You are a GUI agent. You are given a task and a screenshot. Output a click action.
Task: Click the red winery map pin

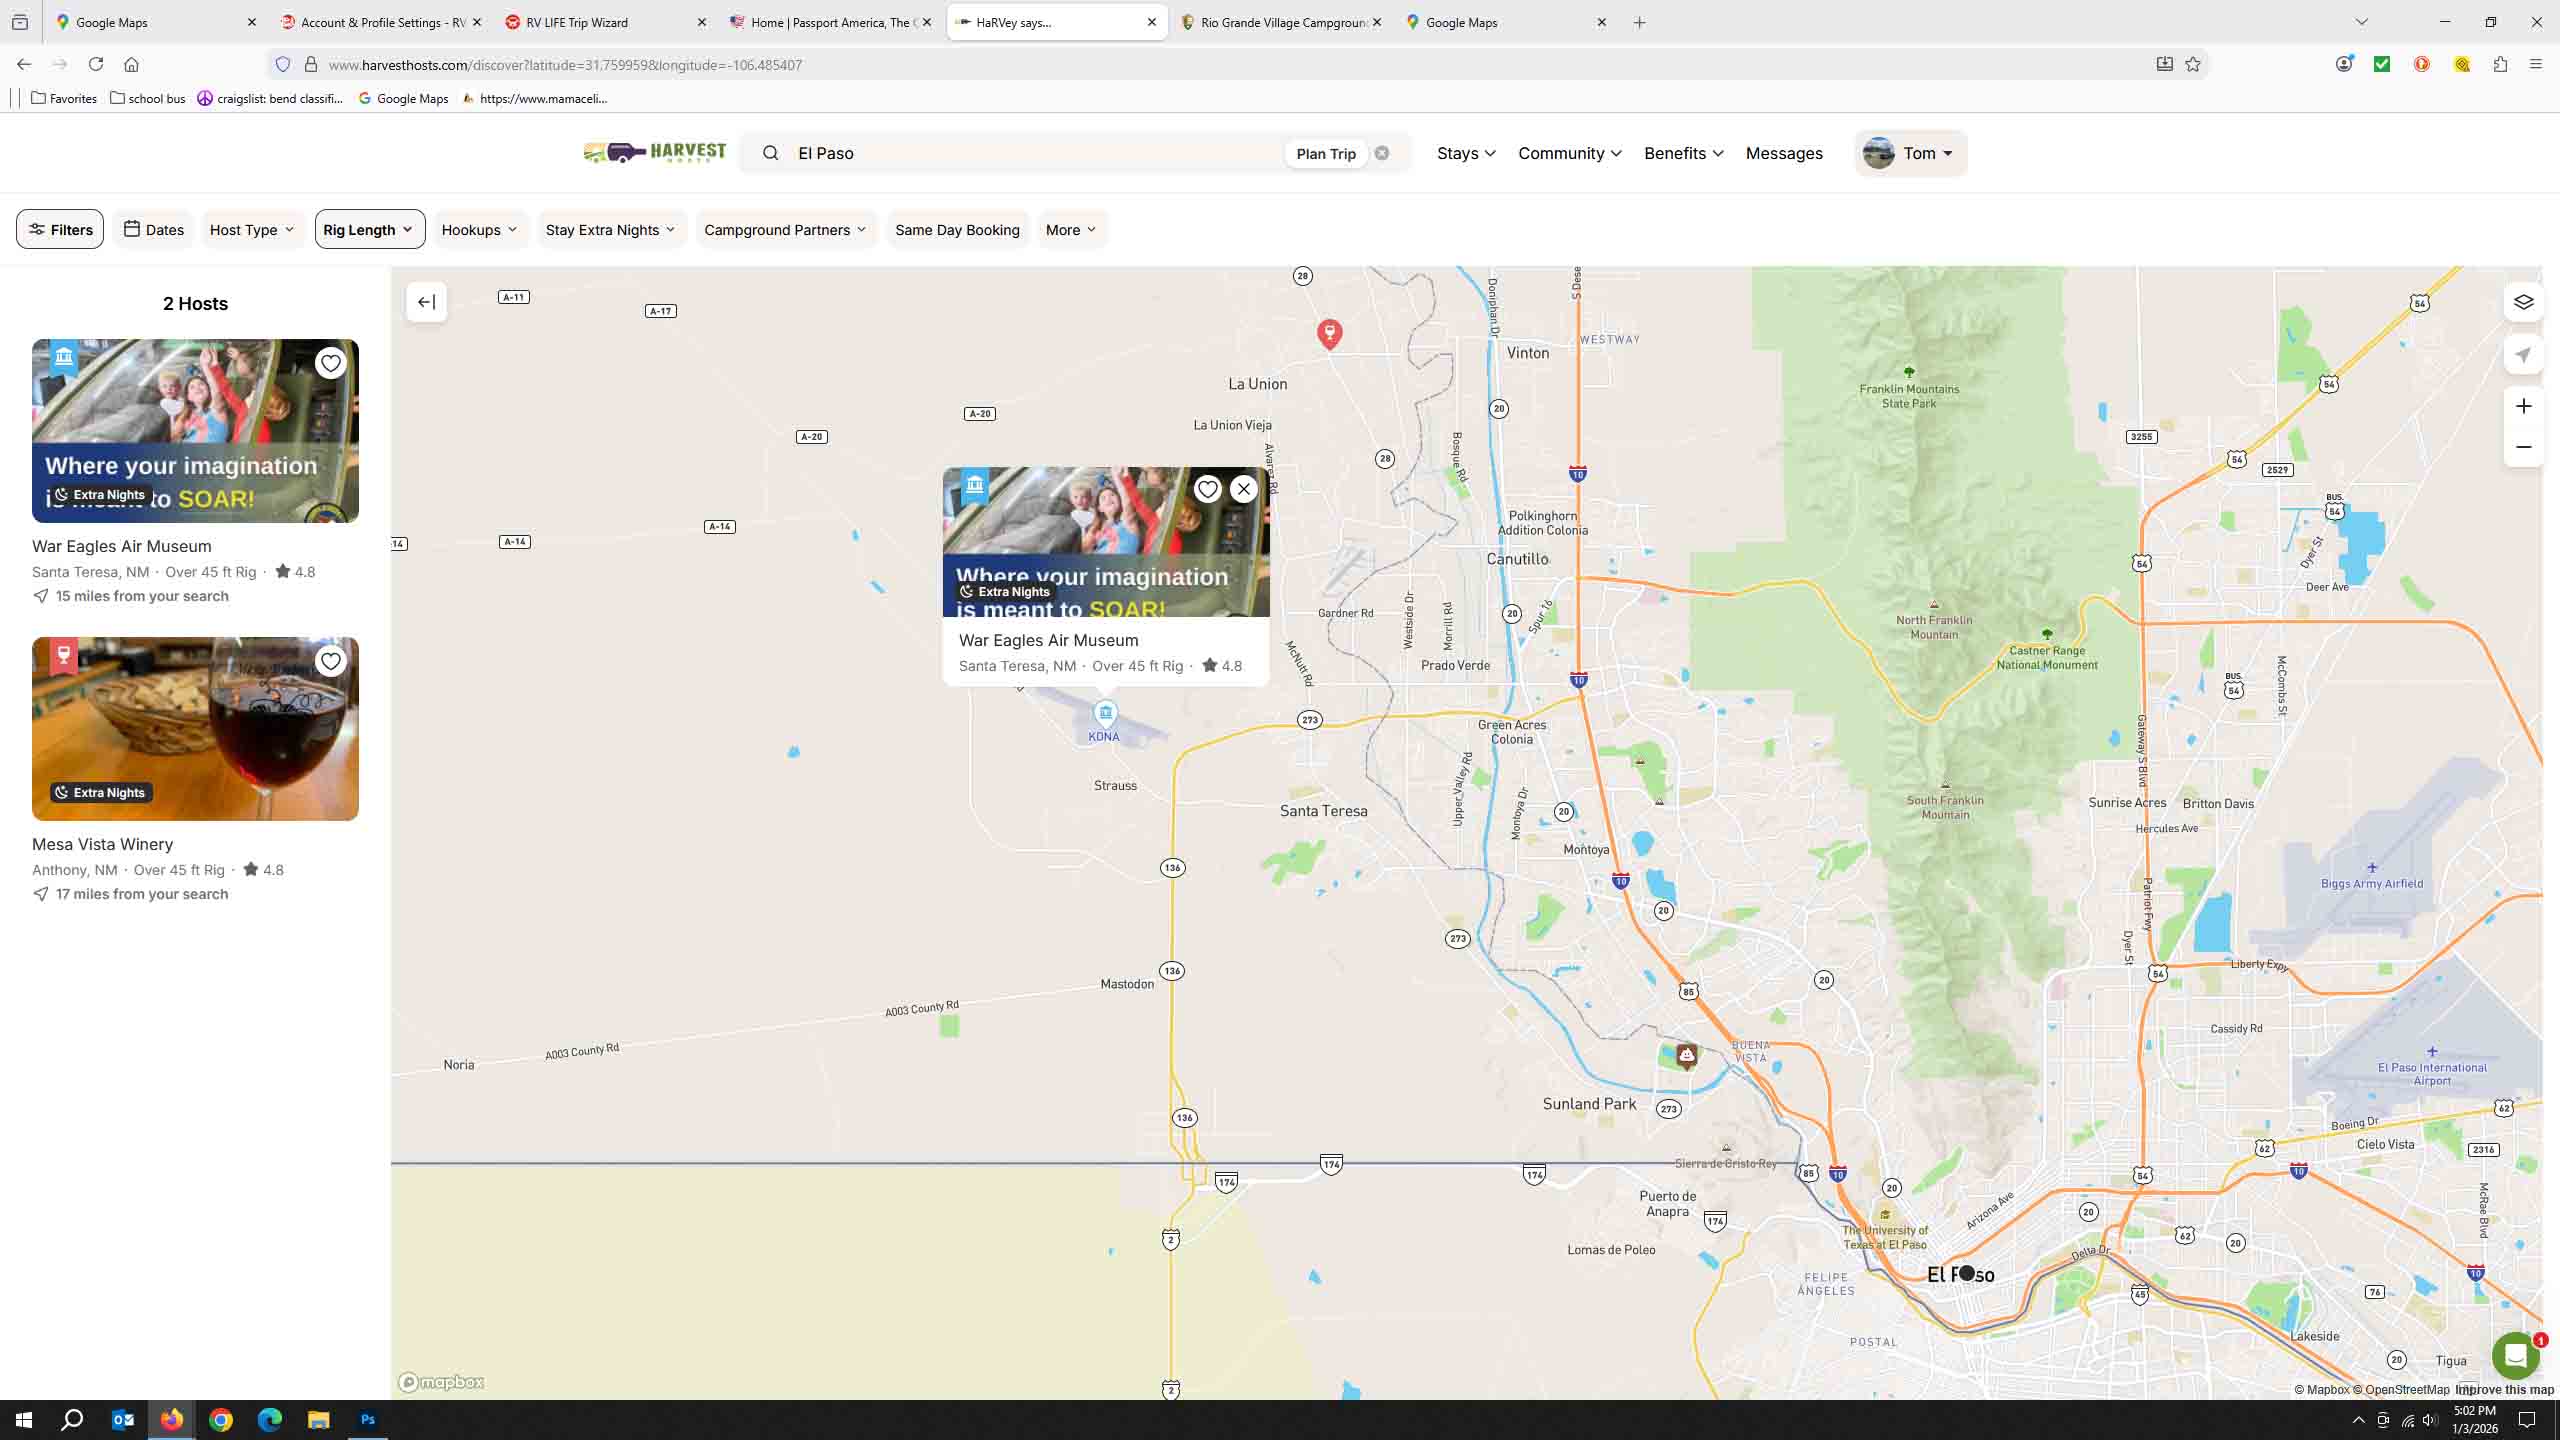(1329, 332)
